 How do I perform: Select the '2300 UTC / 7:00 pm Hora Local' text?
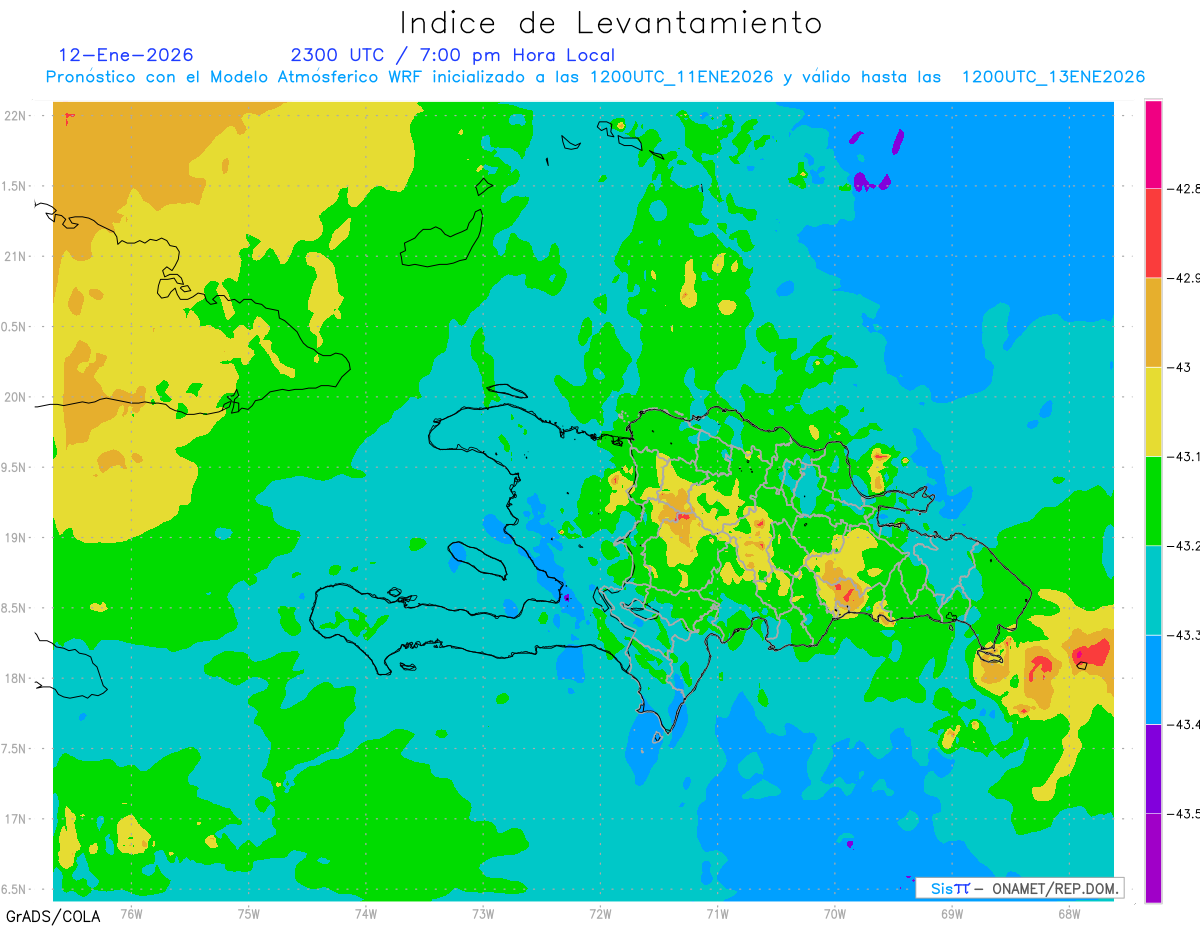pos(452,55)
